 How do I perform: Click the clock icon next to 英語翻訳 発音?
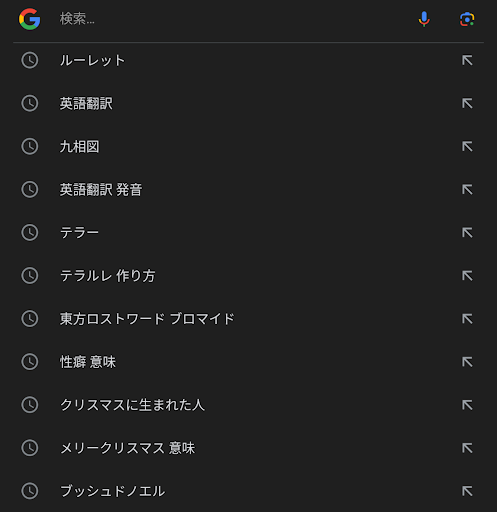(x=30, y=189)
